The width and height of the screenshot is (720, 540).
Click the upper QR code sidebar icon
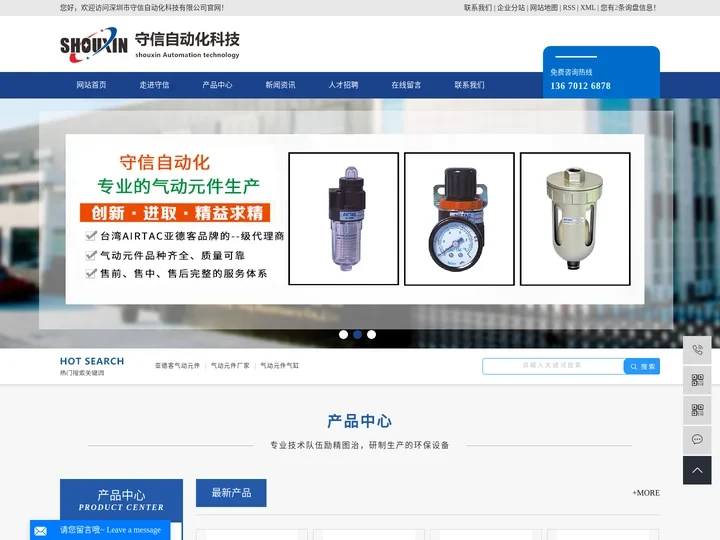pos(697,380)
